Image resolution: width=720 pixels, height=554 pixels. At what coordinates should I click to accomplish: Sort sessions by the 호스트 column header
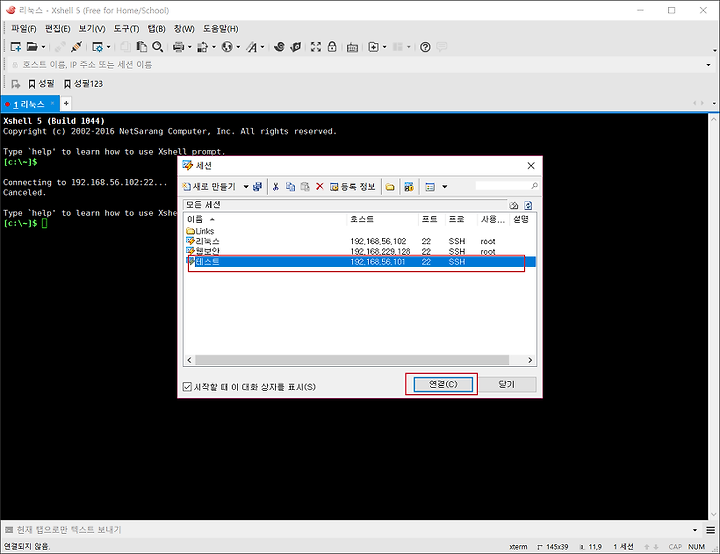[x=382, y=220]
